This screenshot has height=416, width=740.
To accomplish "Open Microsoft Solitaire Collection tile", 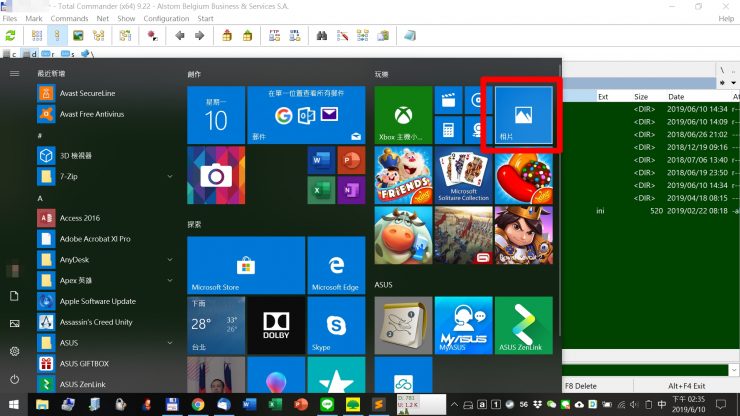I will [x=462, y=175].
